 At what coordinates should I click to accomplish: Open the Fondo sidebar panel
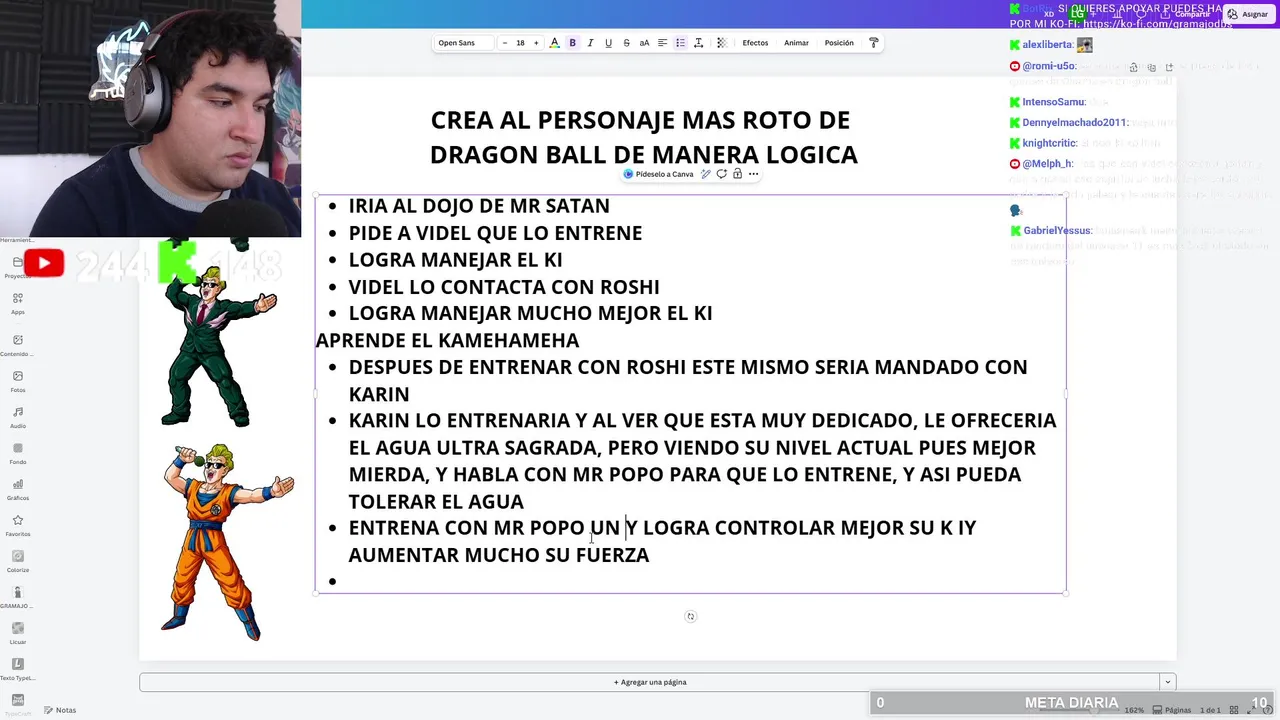tap(18, 454)
